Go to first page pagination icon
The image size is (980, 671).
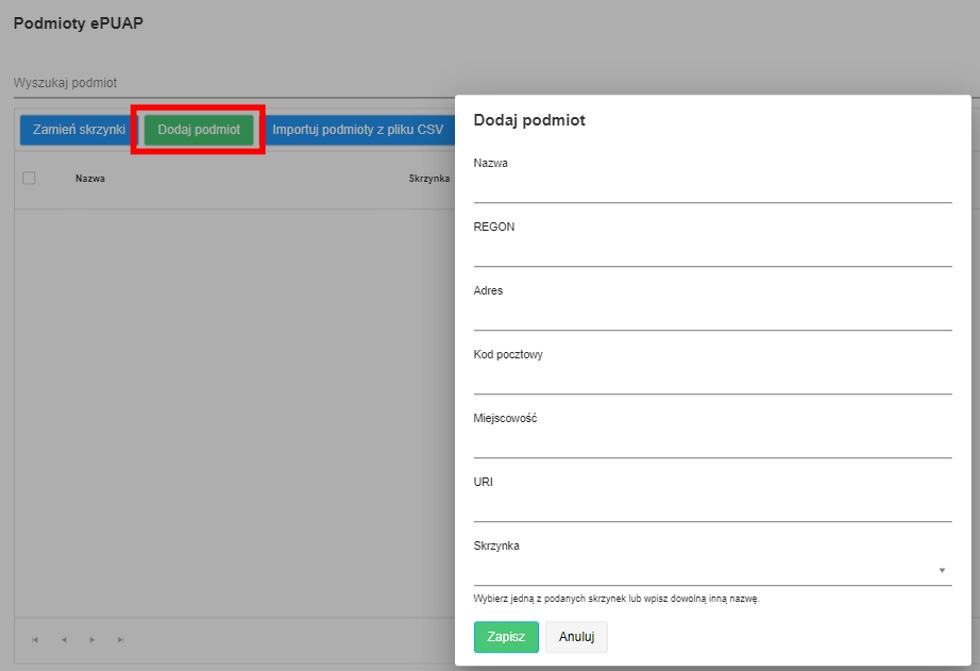[35, 640]
